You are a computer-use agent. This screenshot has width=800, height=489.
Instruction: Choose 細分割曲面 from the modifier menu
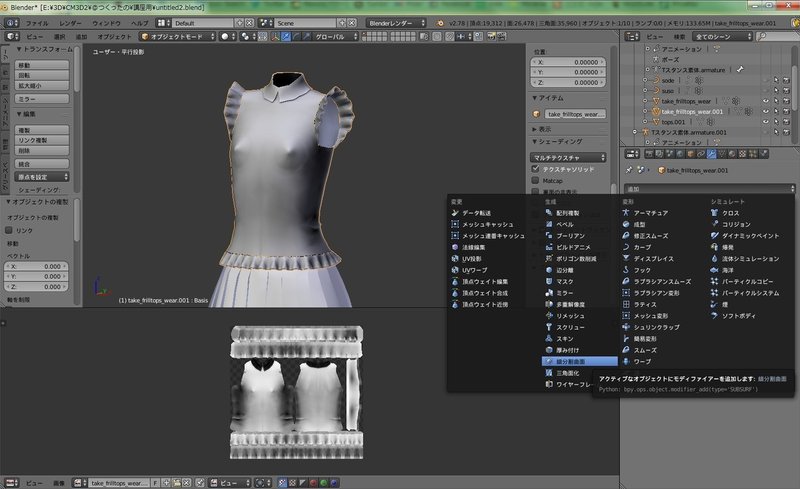coord(571,360)
